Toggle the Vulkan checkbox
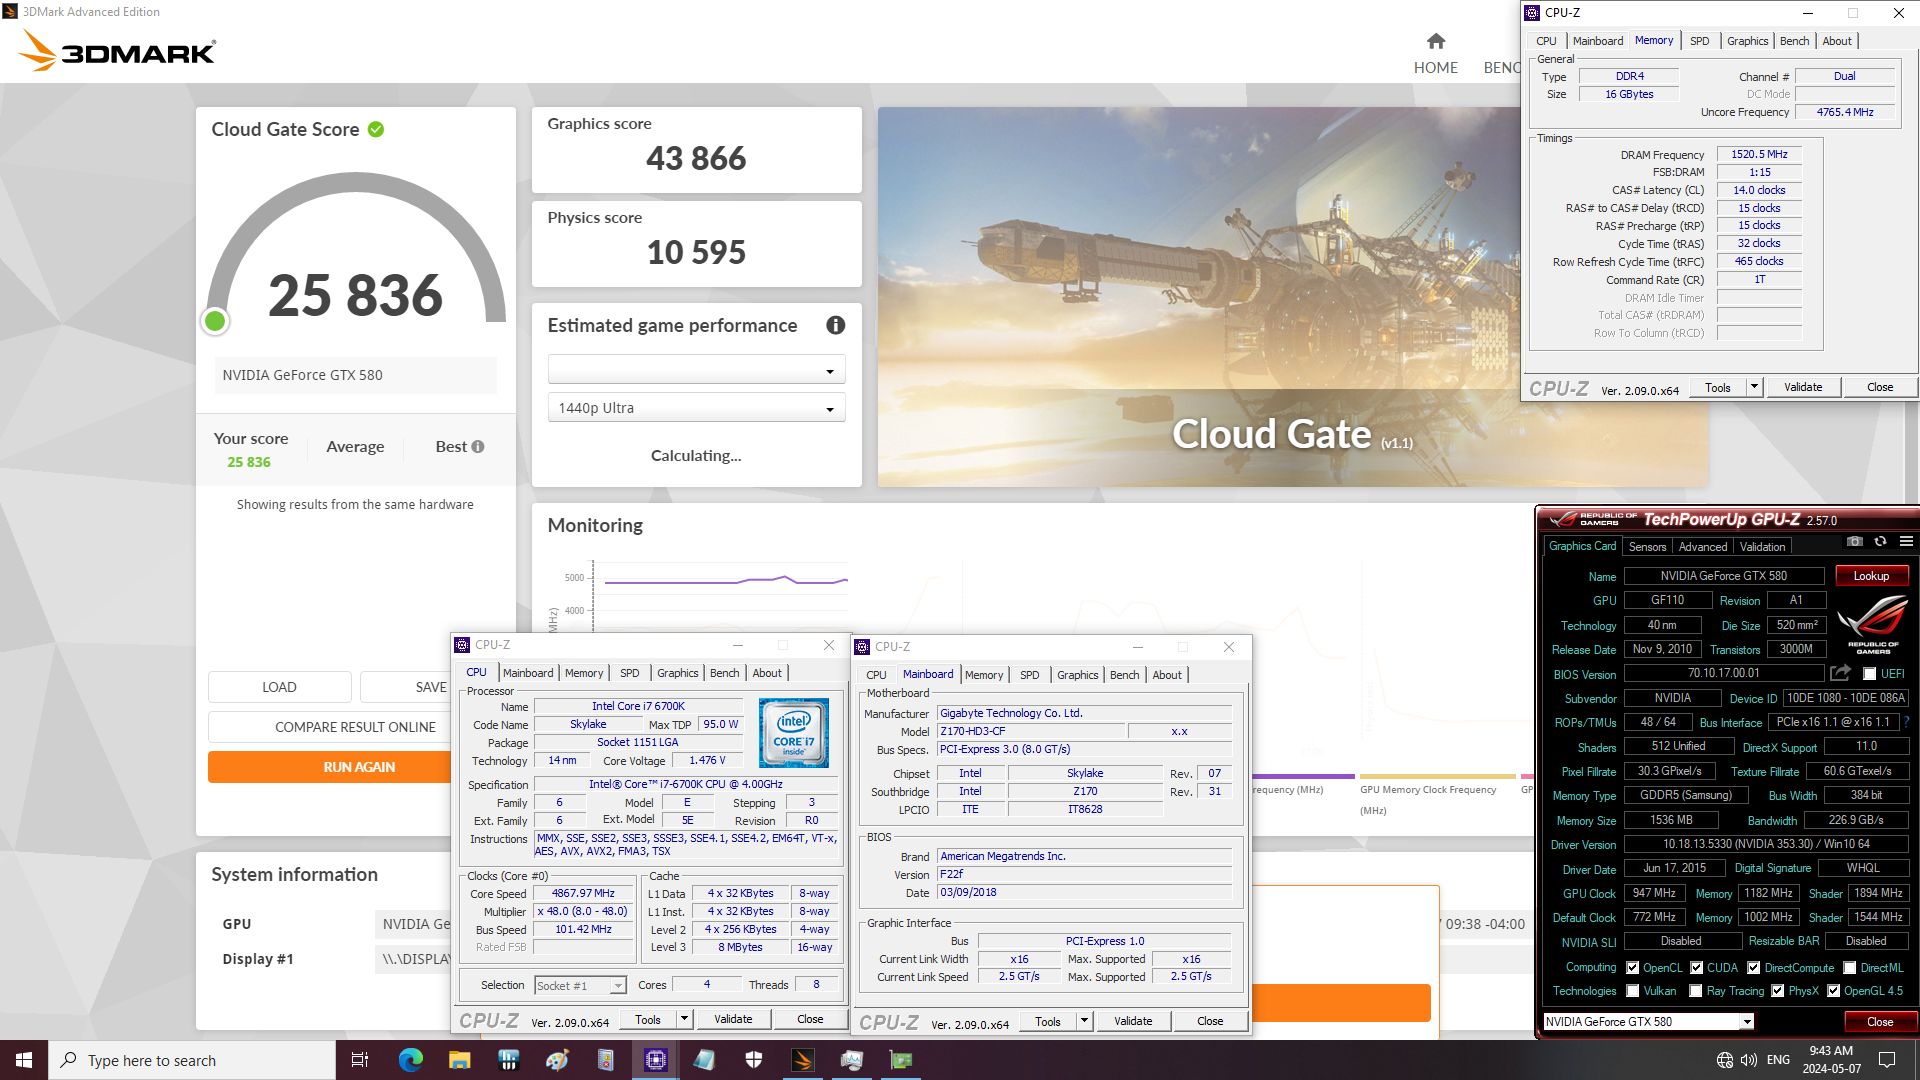 click(x=1633, y=991)
